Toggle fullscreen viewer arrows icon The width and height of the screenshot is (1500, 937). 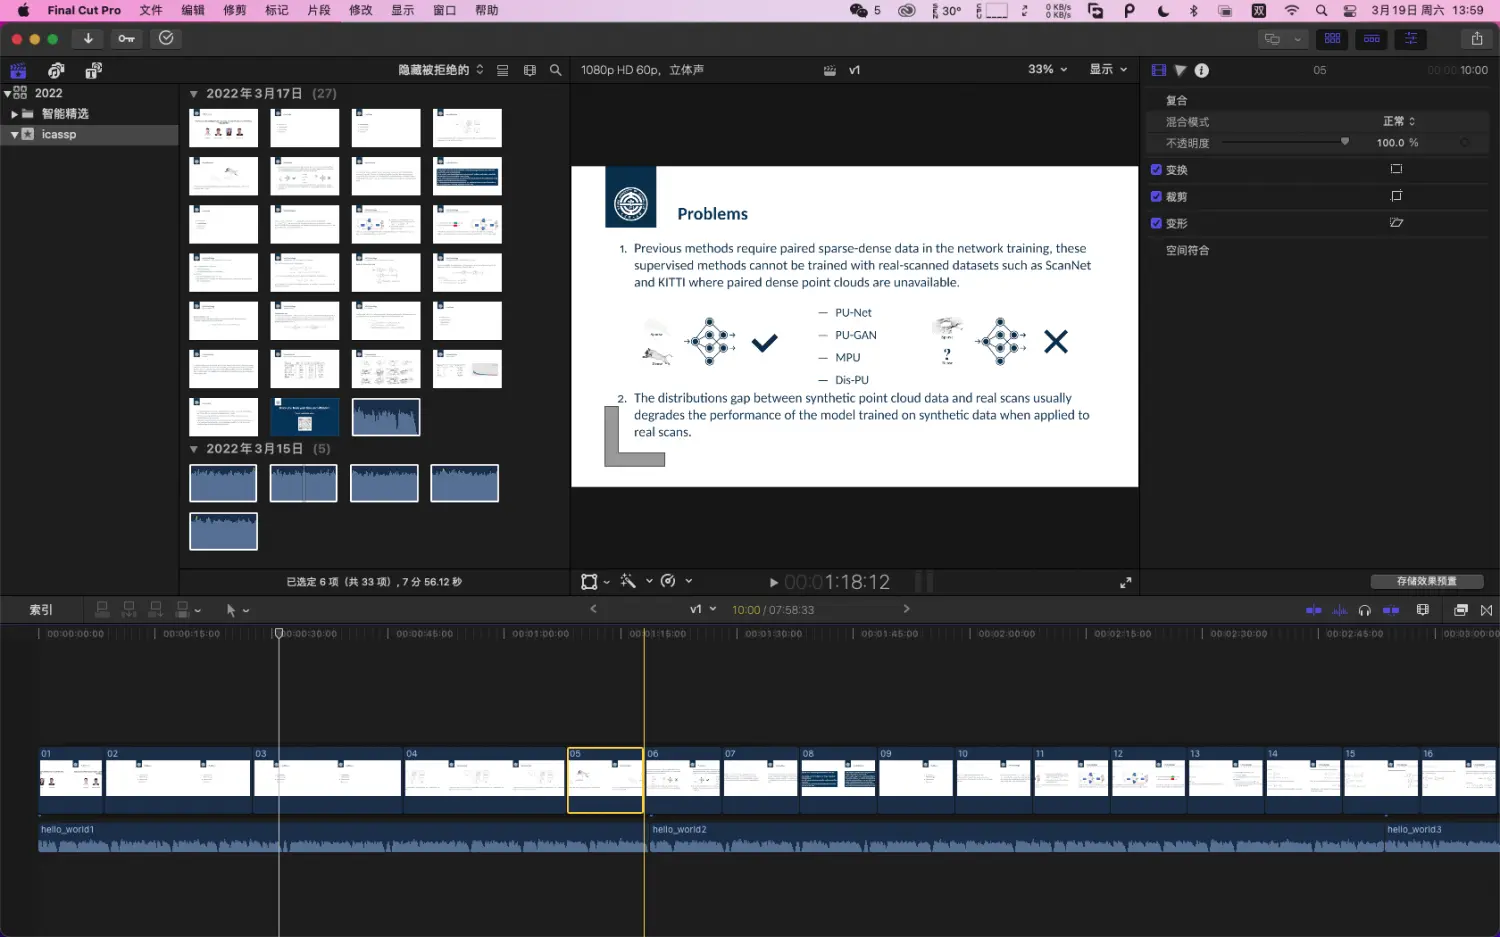[1125, 582]
